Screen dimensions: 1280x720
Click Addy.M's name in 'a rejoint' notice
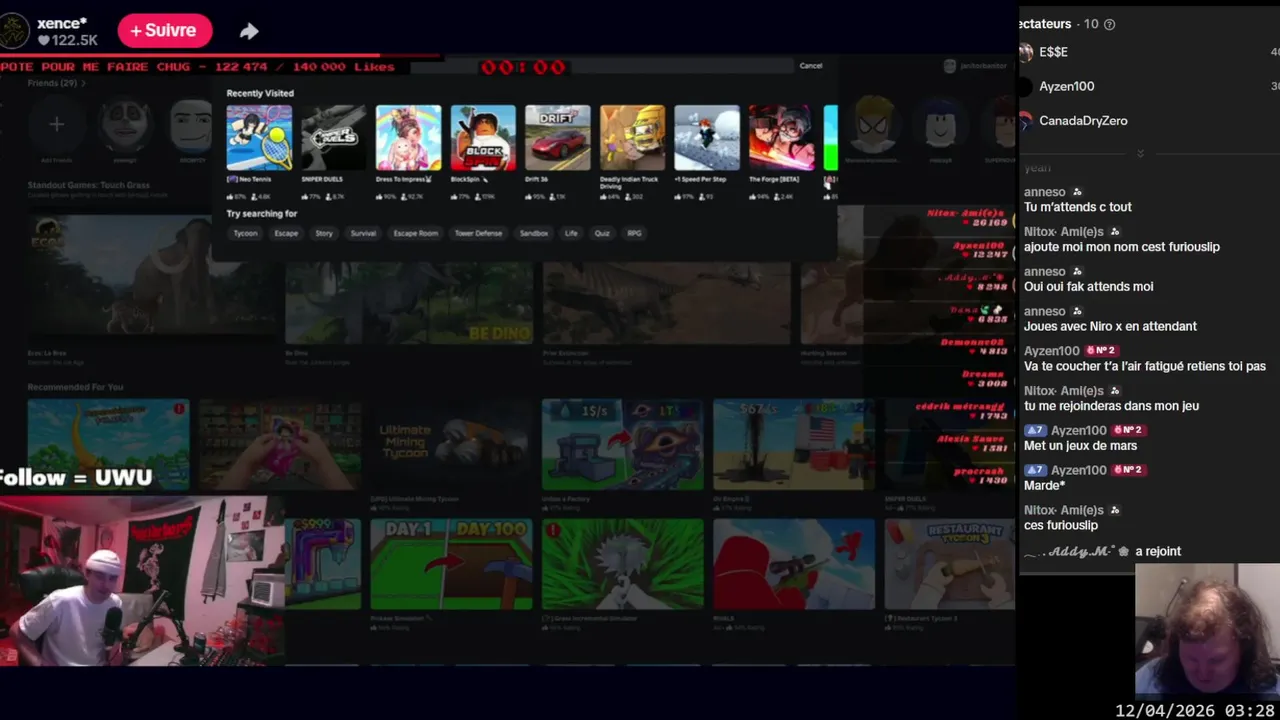tap(1076, 551)
